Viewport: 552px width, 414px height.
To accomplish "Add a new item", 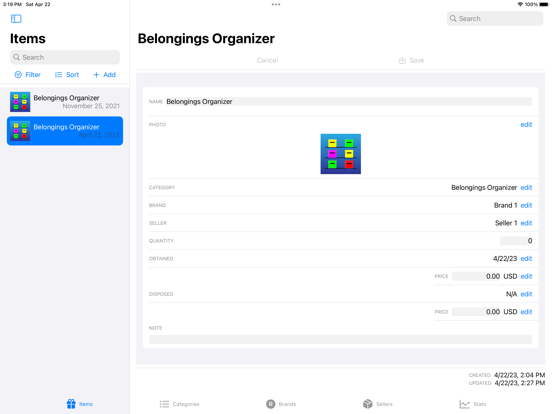I will [x=104, y=75].
